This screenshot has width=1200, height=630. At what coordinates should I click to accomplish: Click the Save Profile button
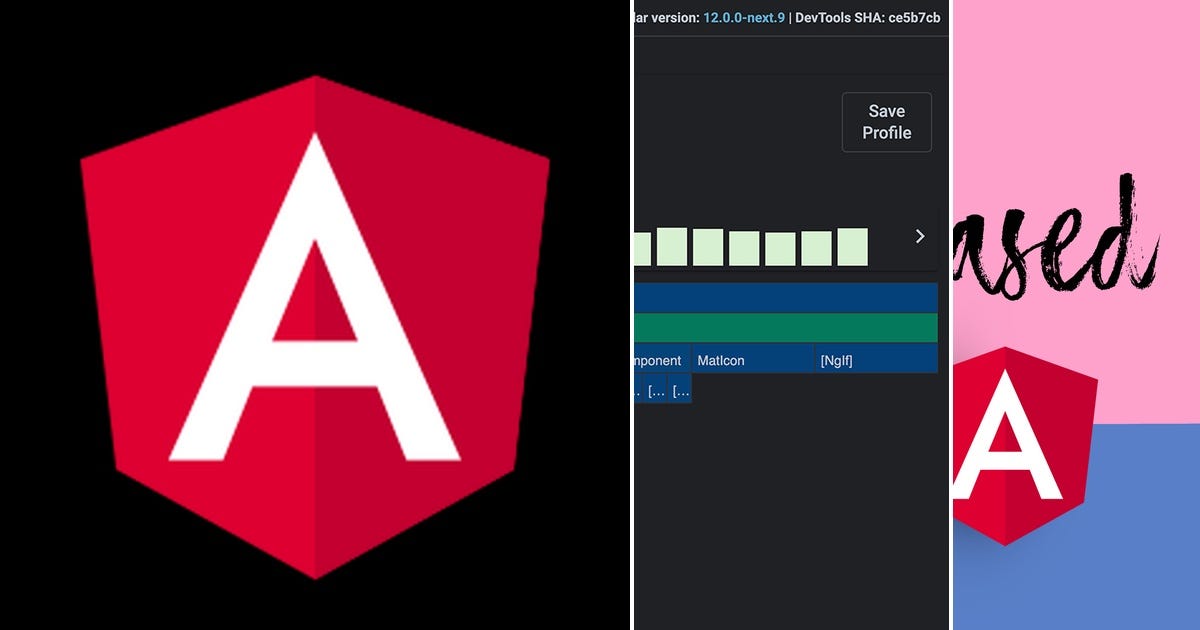[x=886, y=122]
